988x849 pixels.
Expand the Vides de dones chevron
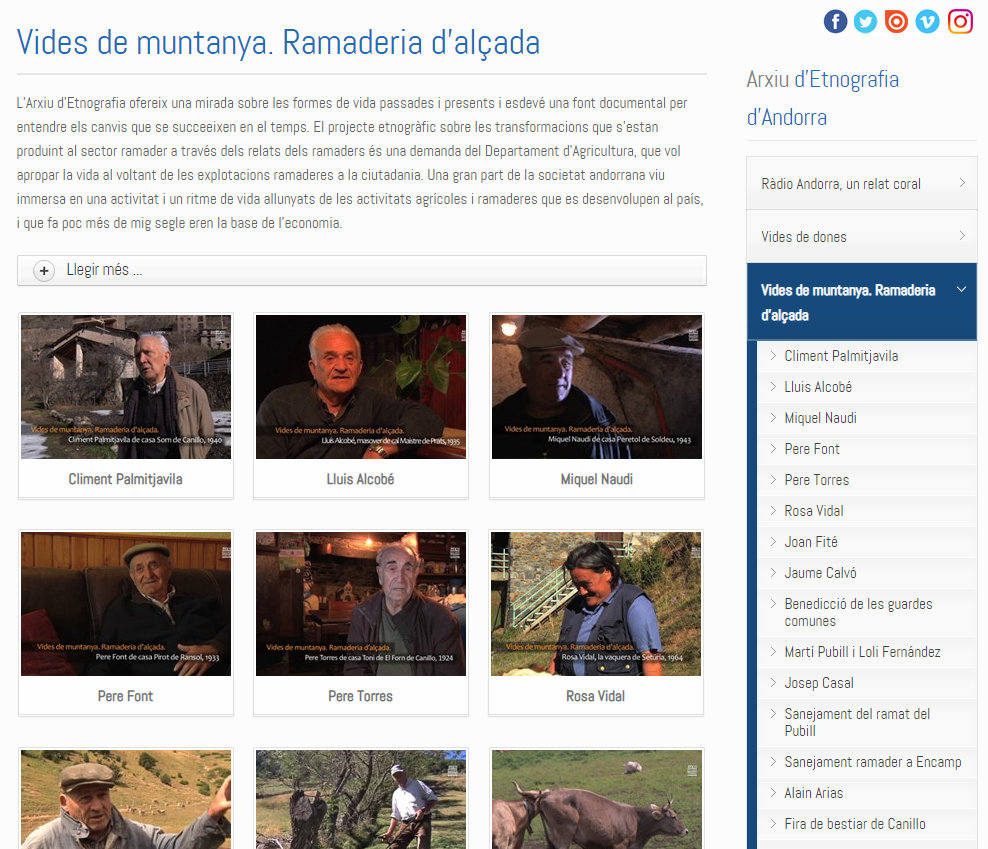(962, 236)
